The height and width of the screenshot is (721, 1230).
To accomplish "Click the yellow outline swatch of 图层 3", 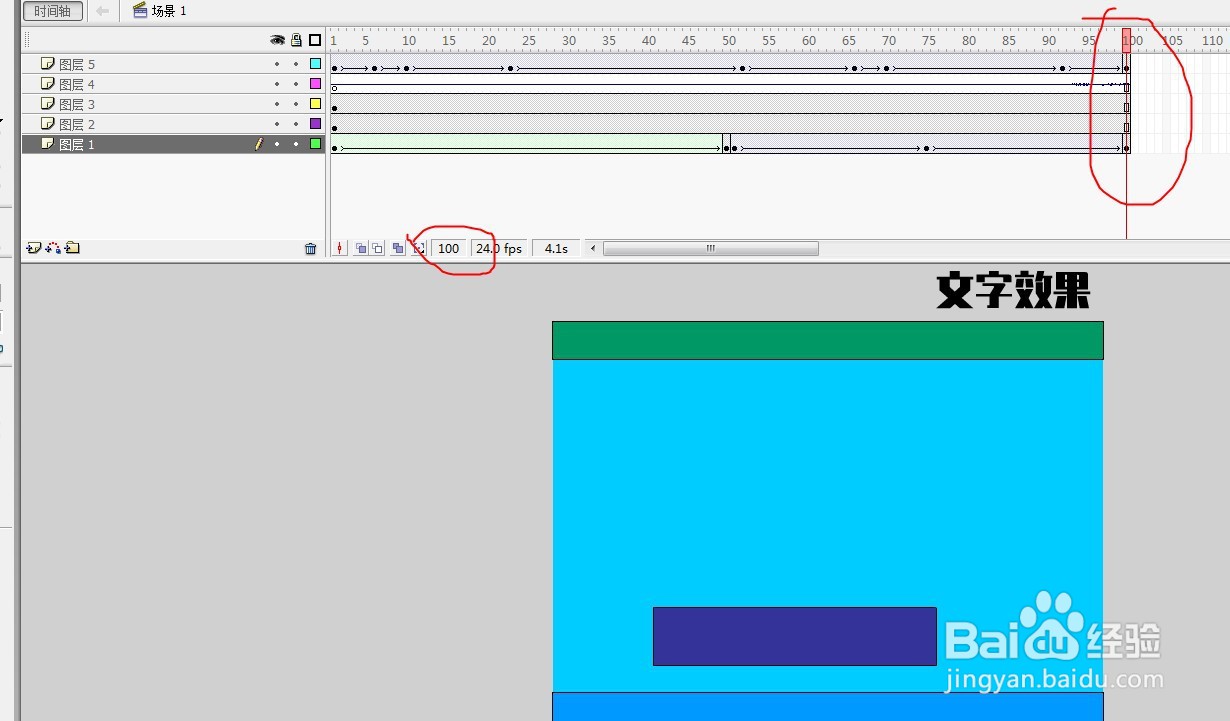I will (315, 104).
